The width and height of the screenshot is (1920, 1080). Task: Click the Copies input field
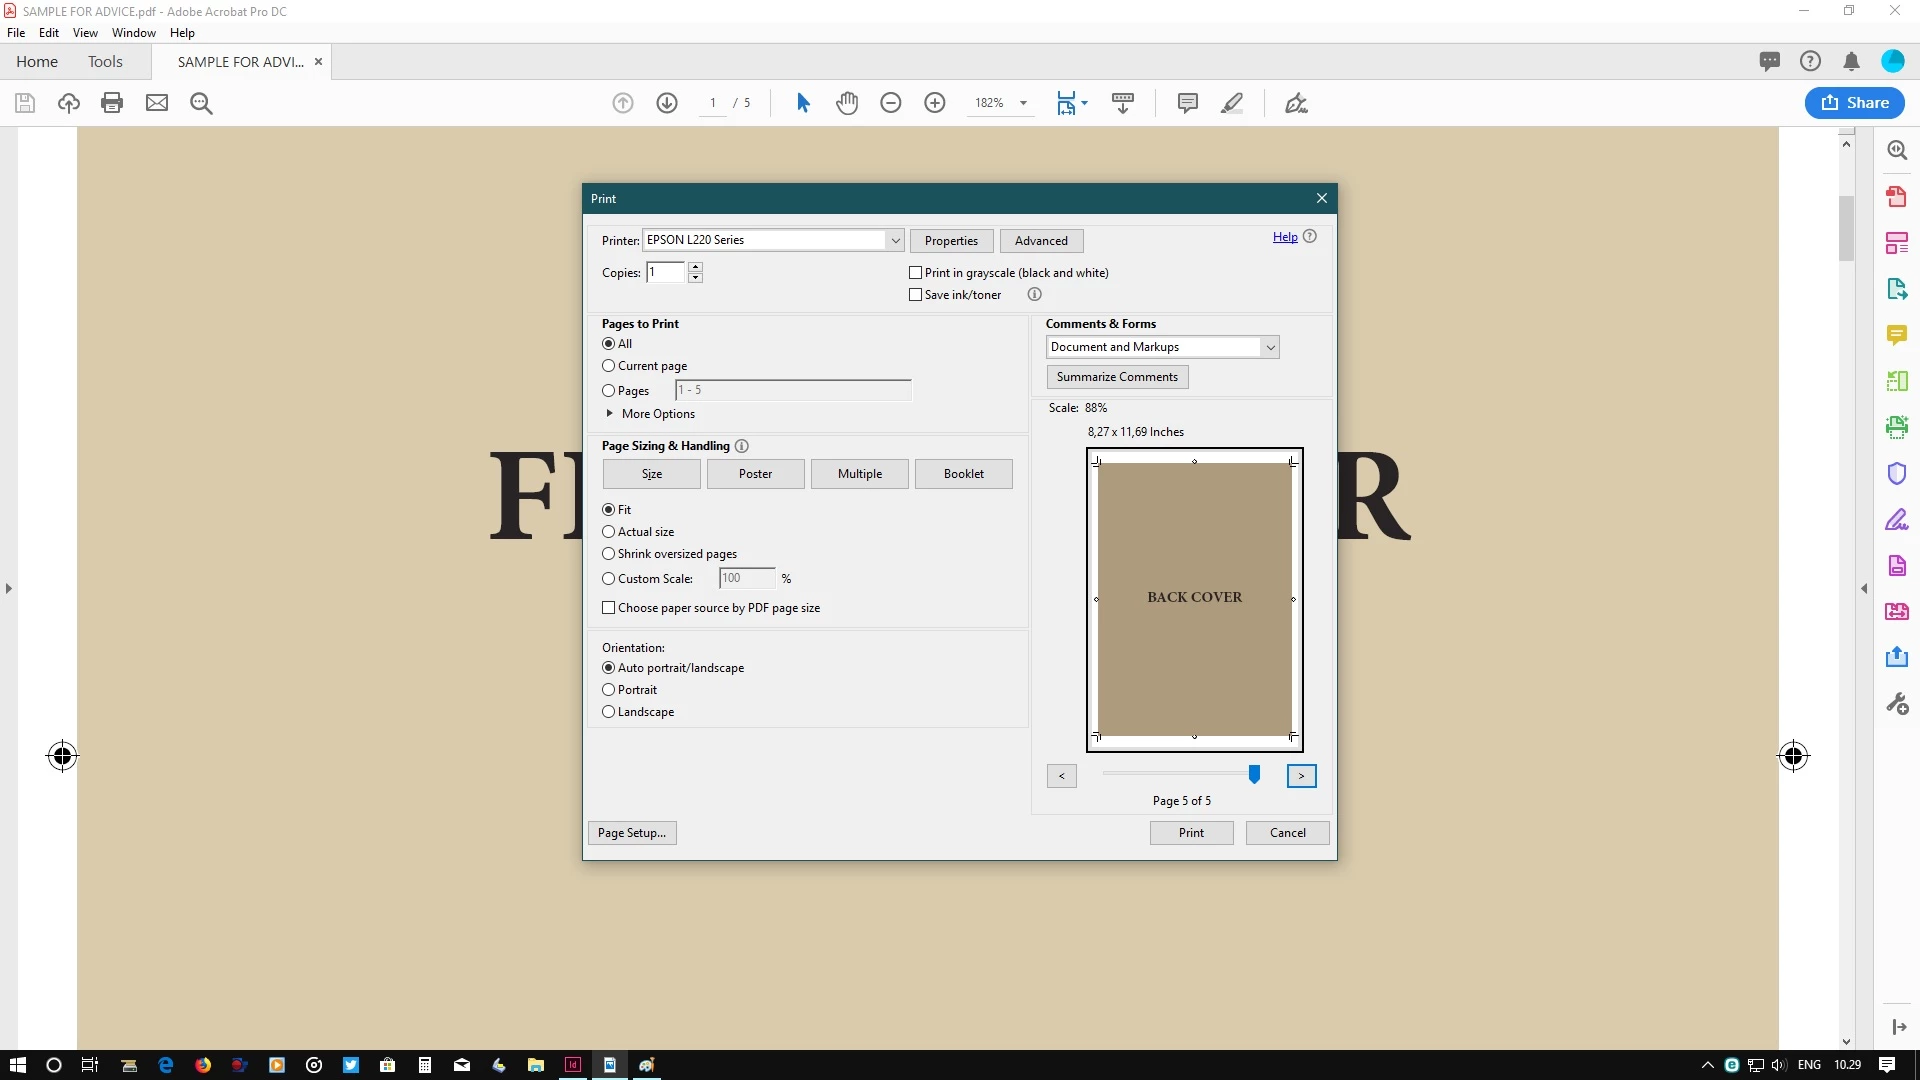tap(665, 272)
